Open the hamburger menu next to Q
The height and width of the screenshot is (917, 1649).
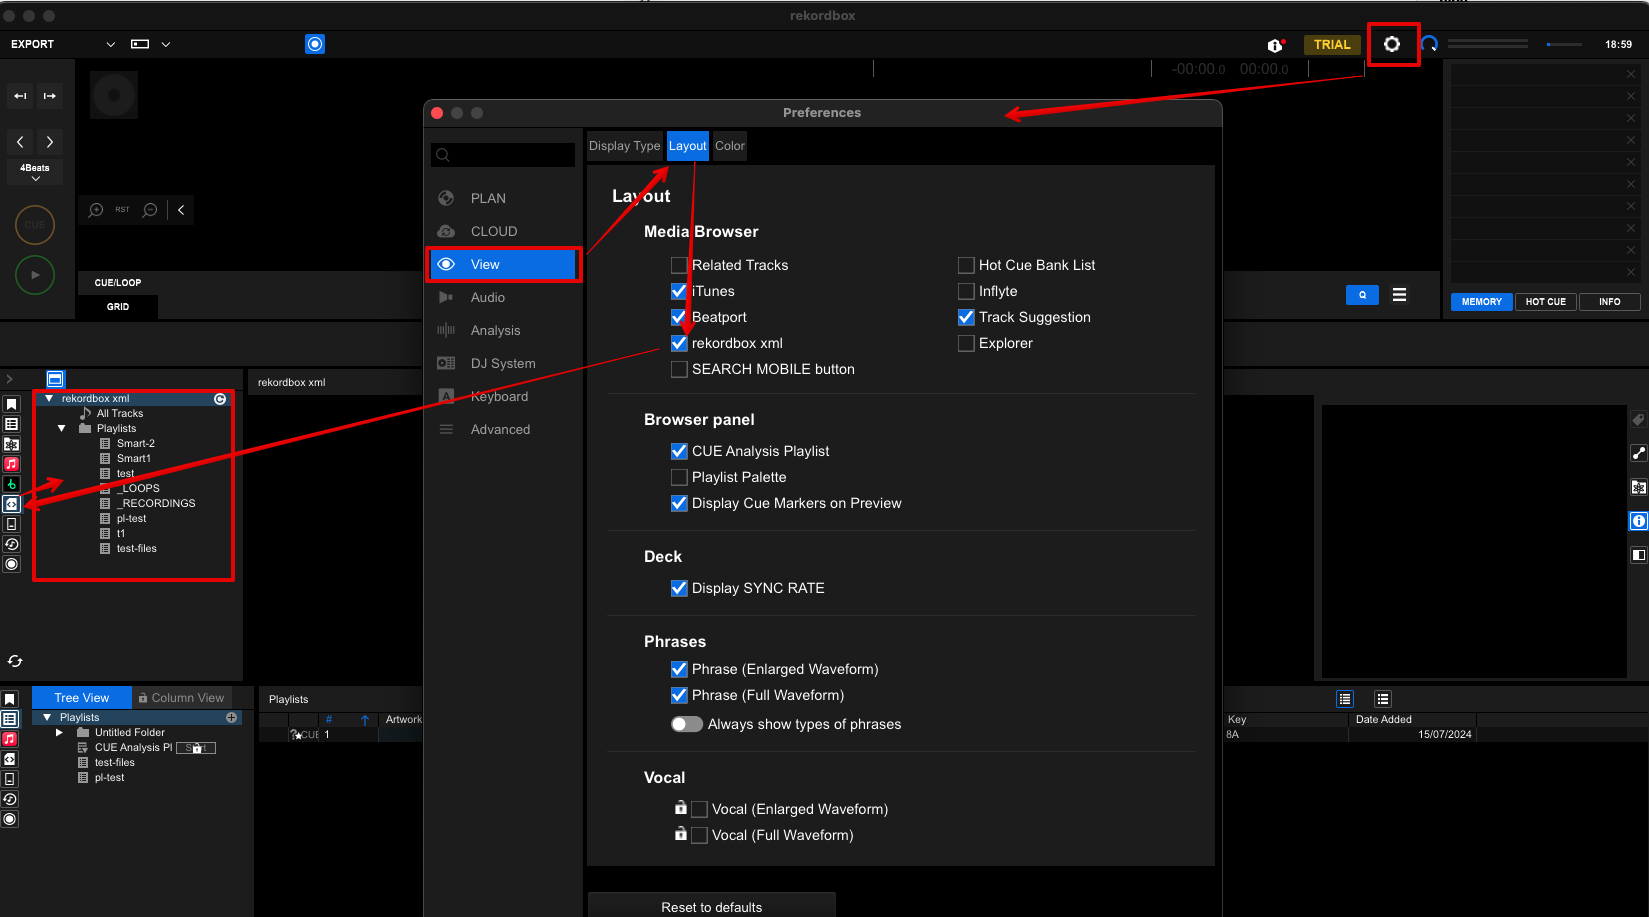tap(1400, 295)
